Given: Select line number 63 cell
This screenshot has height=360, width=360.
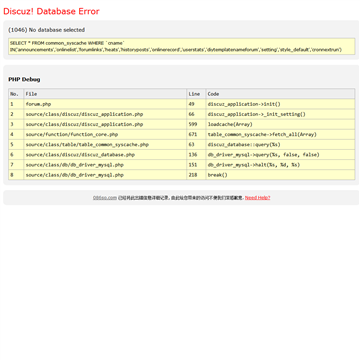Looking at the screenshot, I should pyautogui.click(x=196, y=145).
